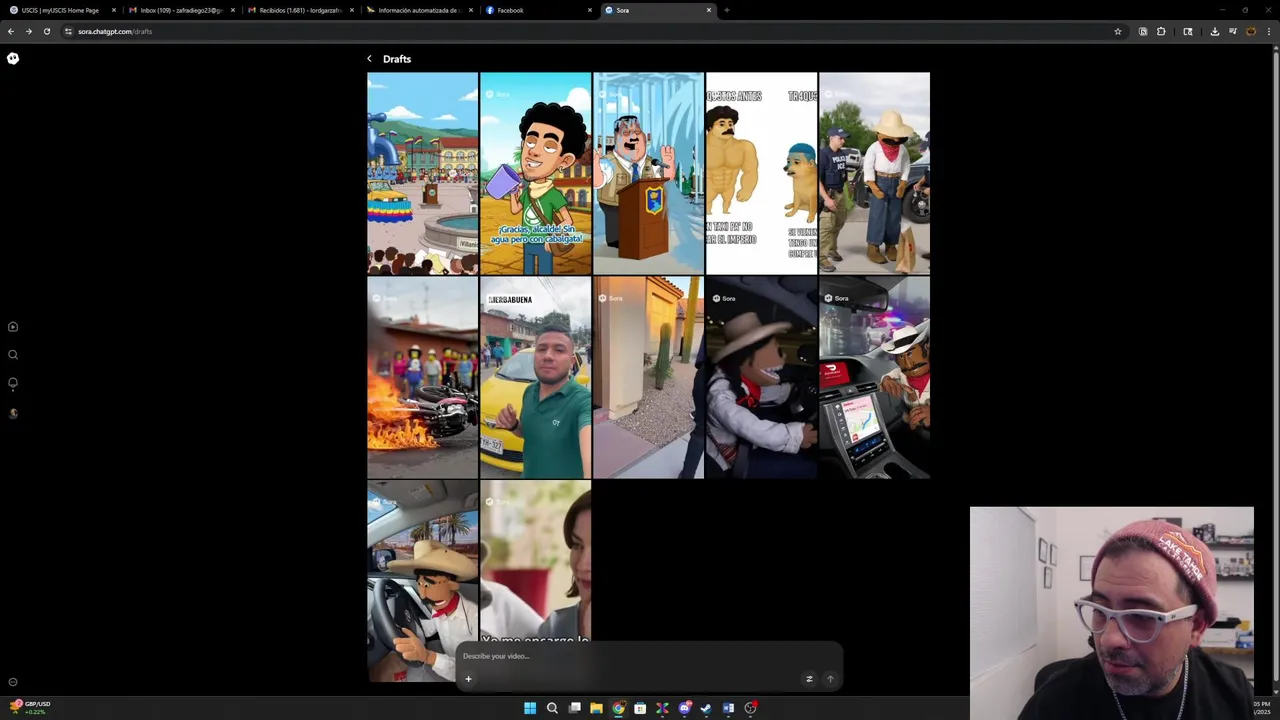The image size is (1280, 720).
Task: Open the bottom sidebar settings circle icon
Action: click(x=13, y=682)
